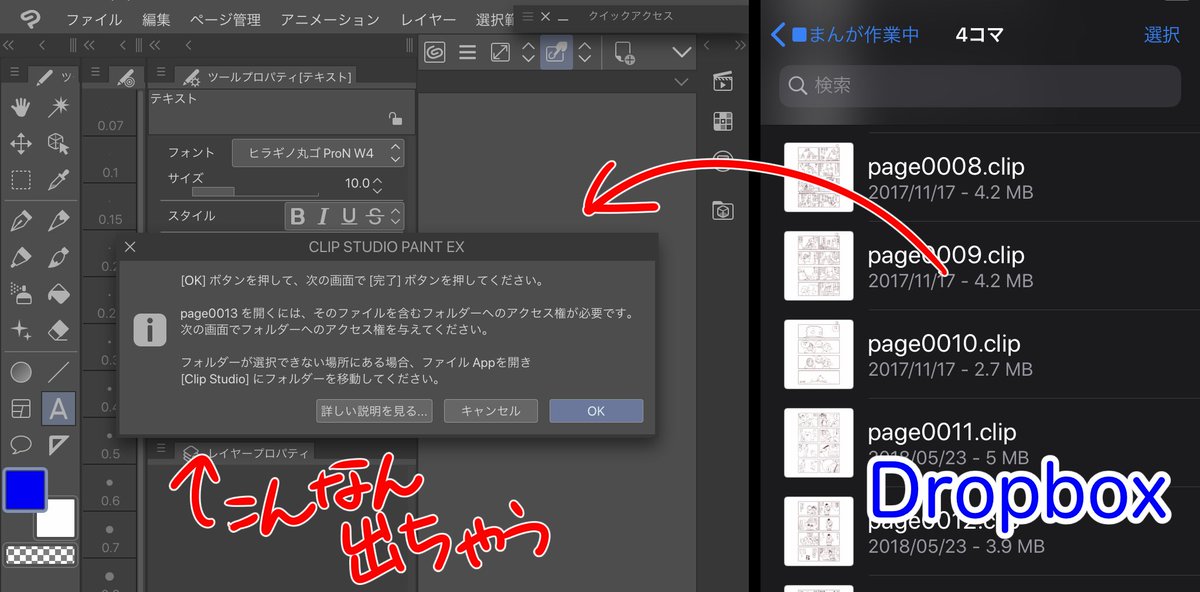Viewport: 1200px width, 592px height.
Task: Go back to まんが作業中 folder in Files
Action: 845,35
